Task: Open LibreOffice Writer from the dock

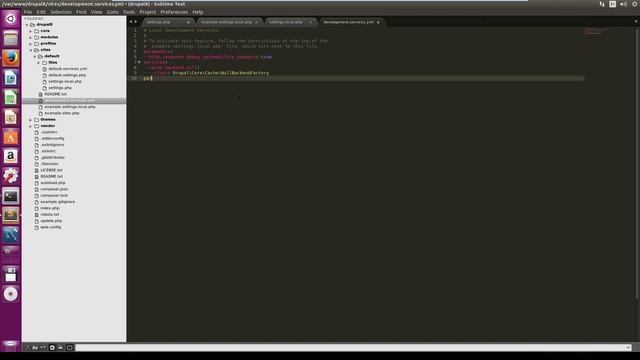Action: tap(11, 78)
